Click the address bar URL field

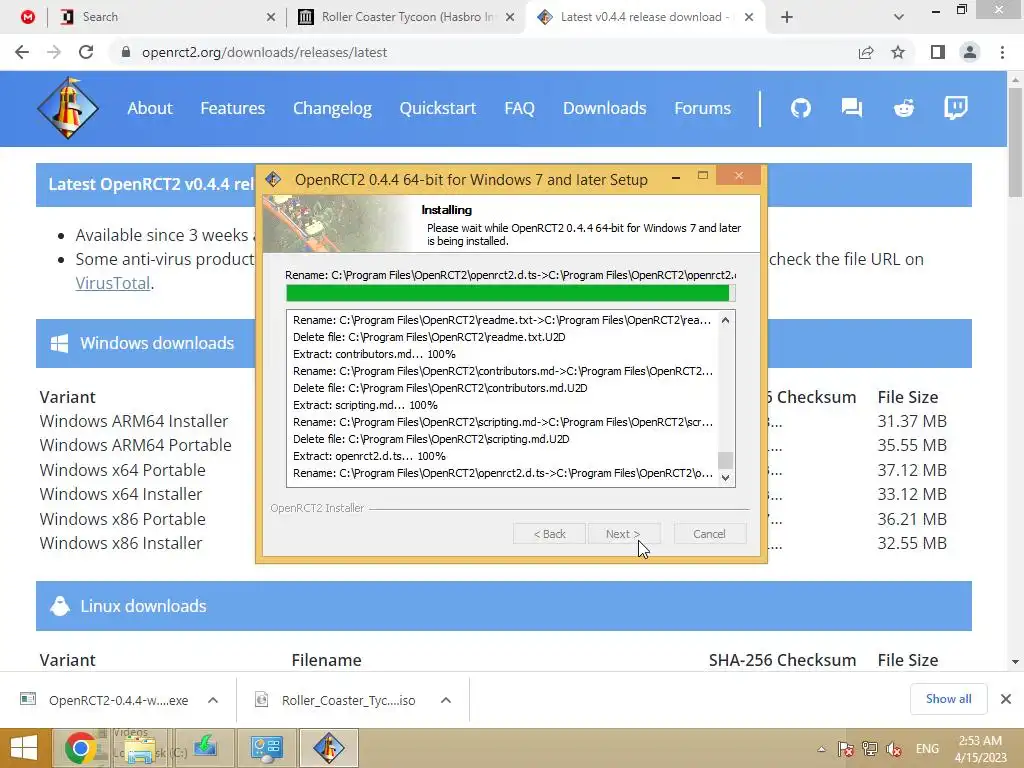[483, 52]
